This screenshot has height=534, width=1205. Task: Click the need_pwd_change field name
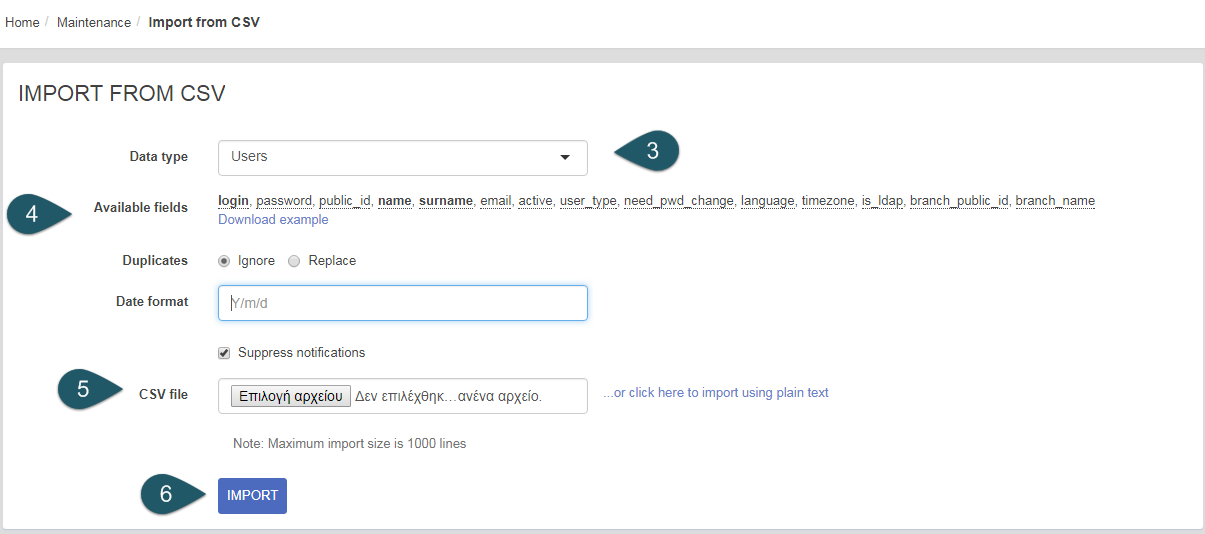point(679,201)
